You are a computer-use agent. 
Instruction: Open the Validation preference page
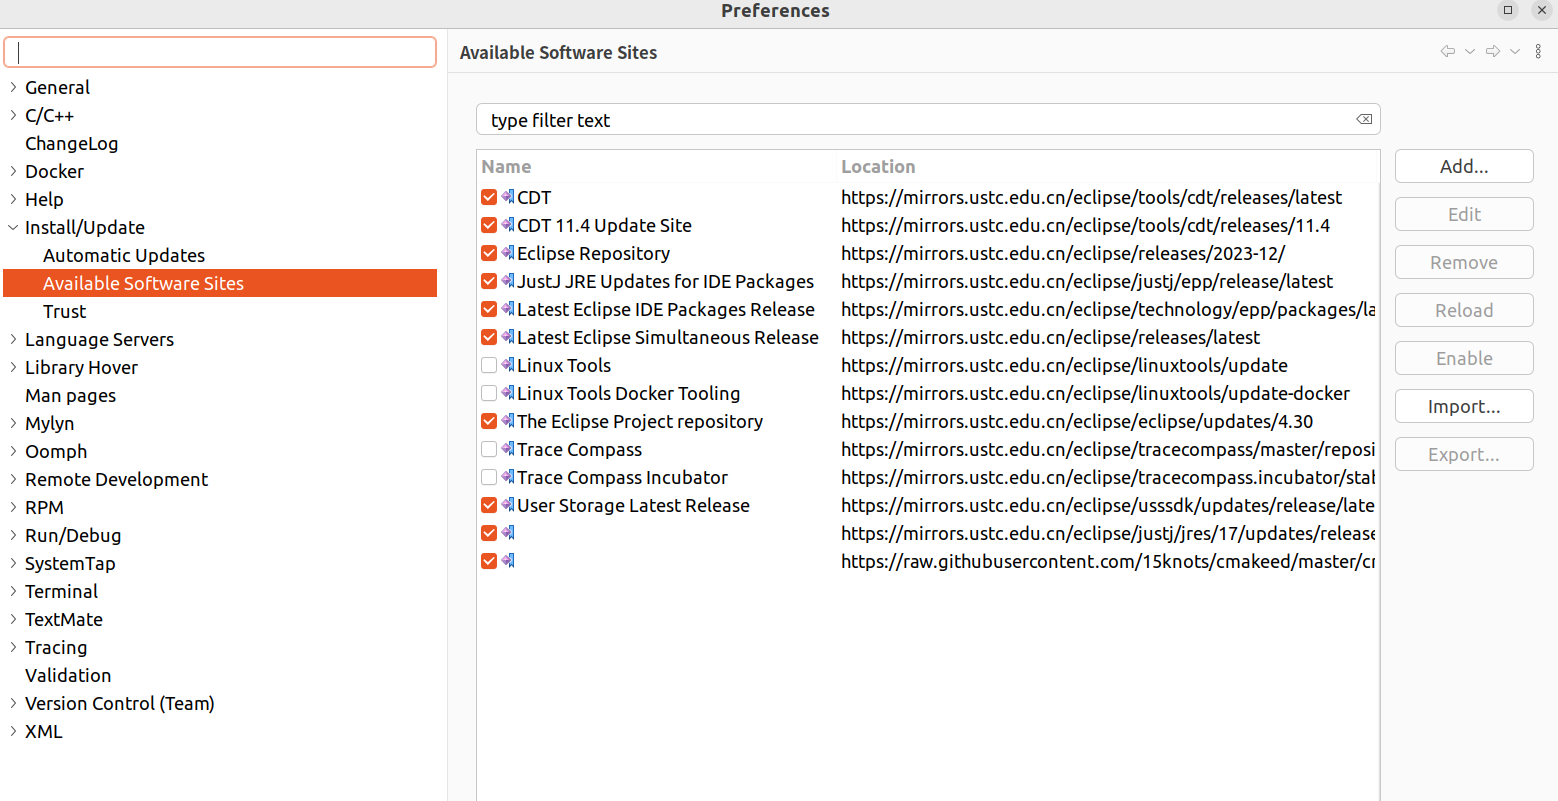[68, 675]
